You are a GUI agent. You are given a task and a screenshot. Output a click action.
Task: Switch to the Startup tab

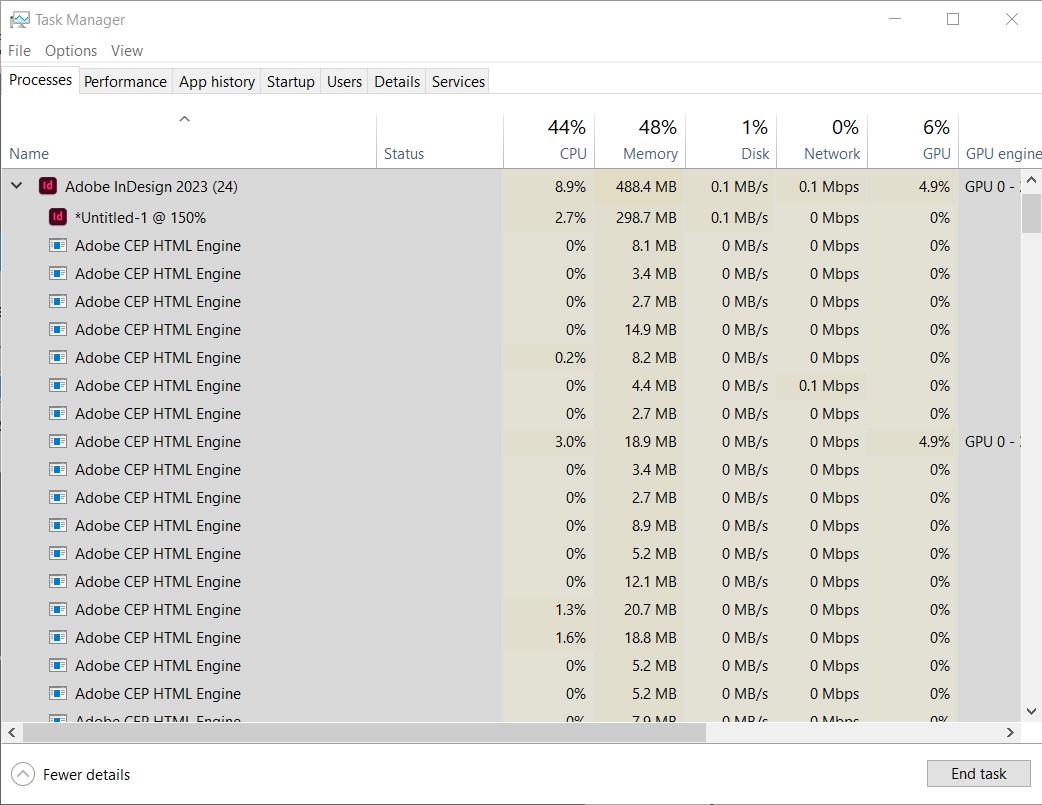(290, 82)
